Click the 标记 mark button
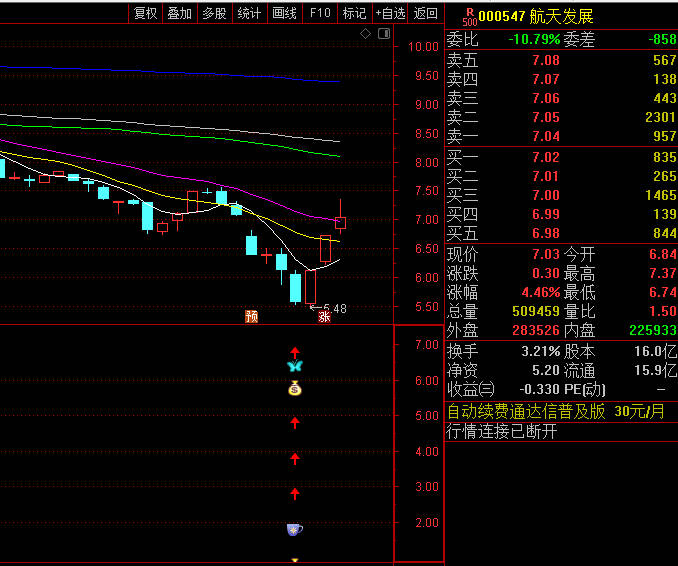This screenshot has height=566, width=678. [355, 13]
